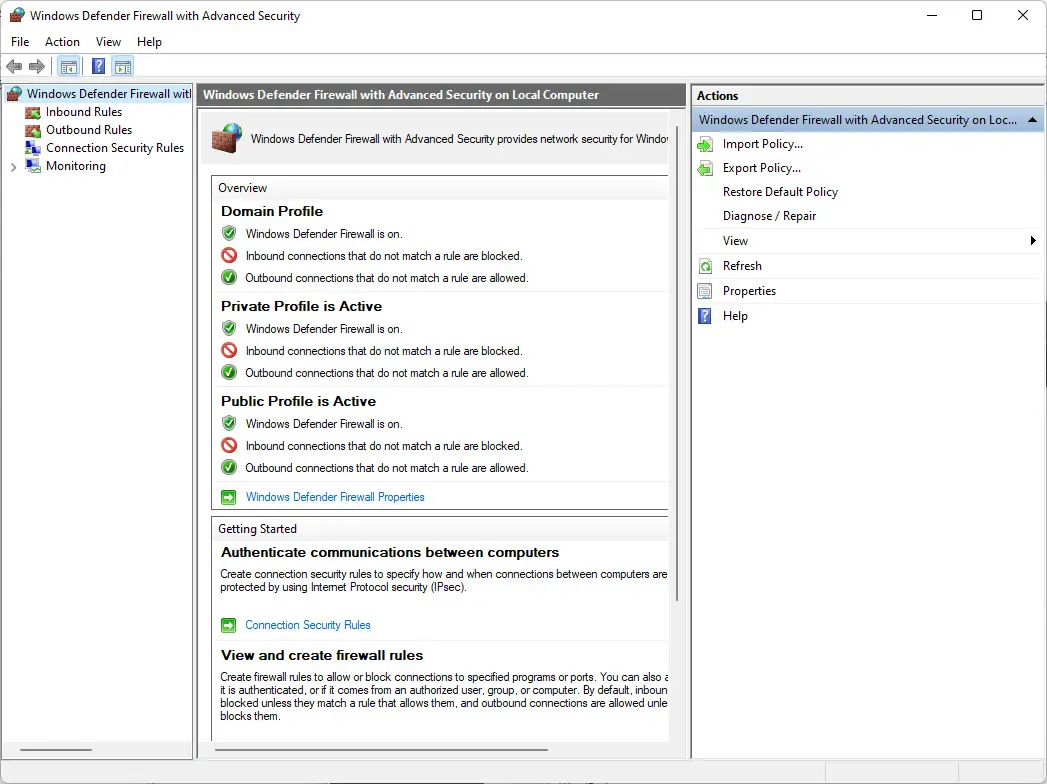Image resolution: width=1047 pixels, height=784 pixels.
Task: Click the blue Help question-mark toolbar icon
Action: point(98,66)
